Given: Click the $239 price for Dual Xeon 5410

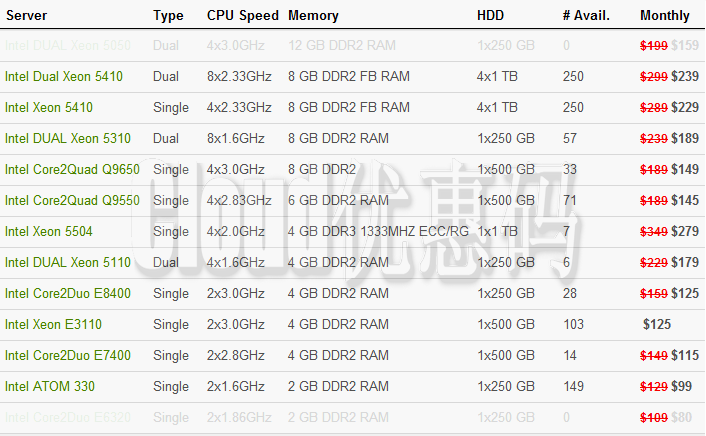Looking at the screenshot, I should 685,76.
